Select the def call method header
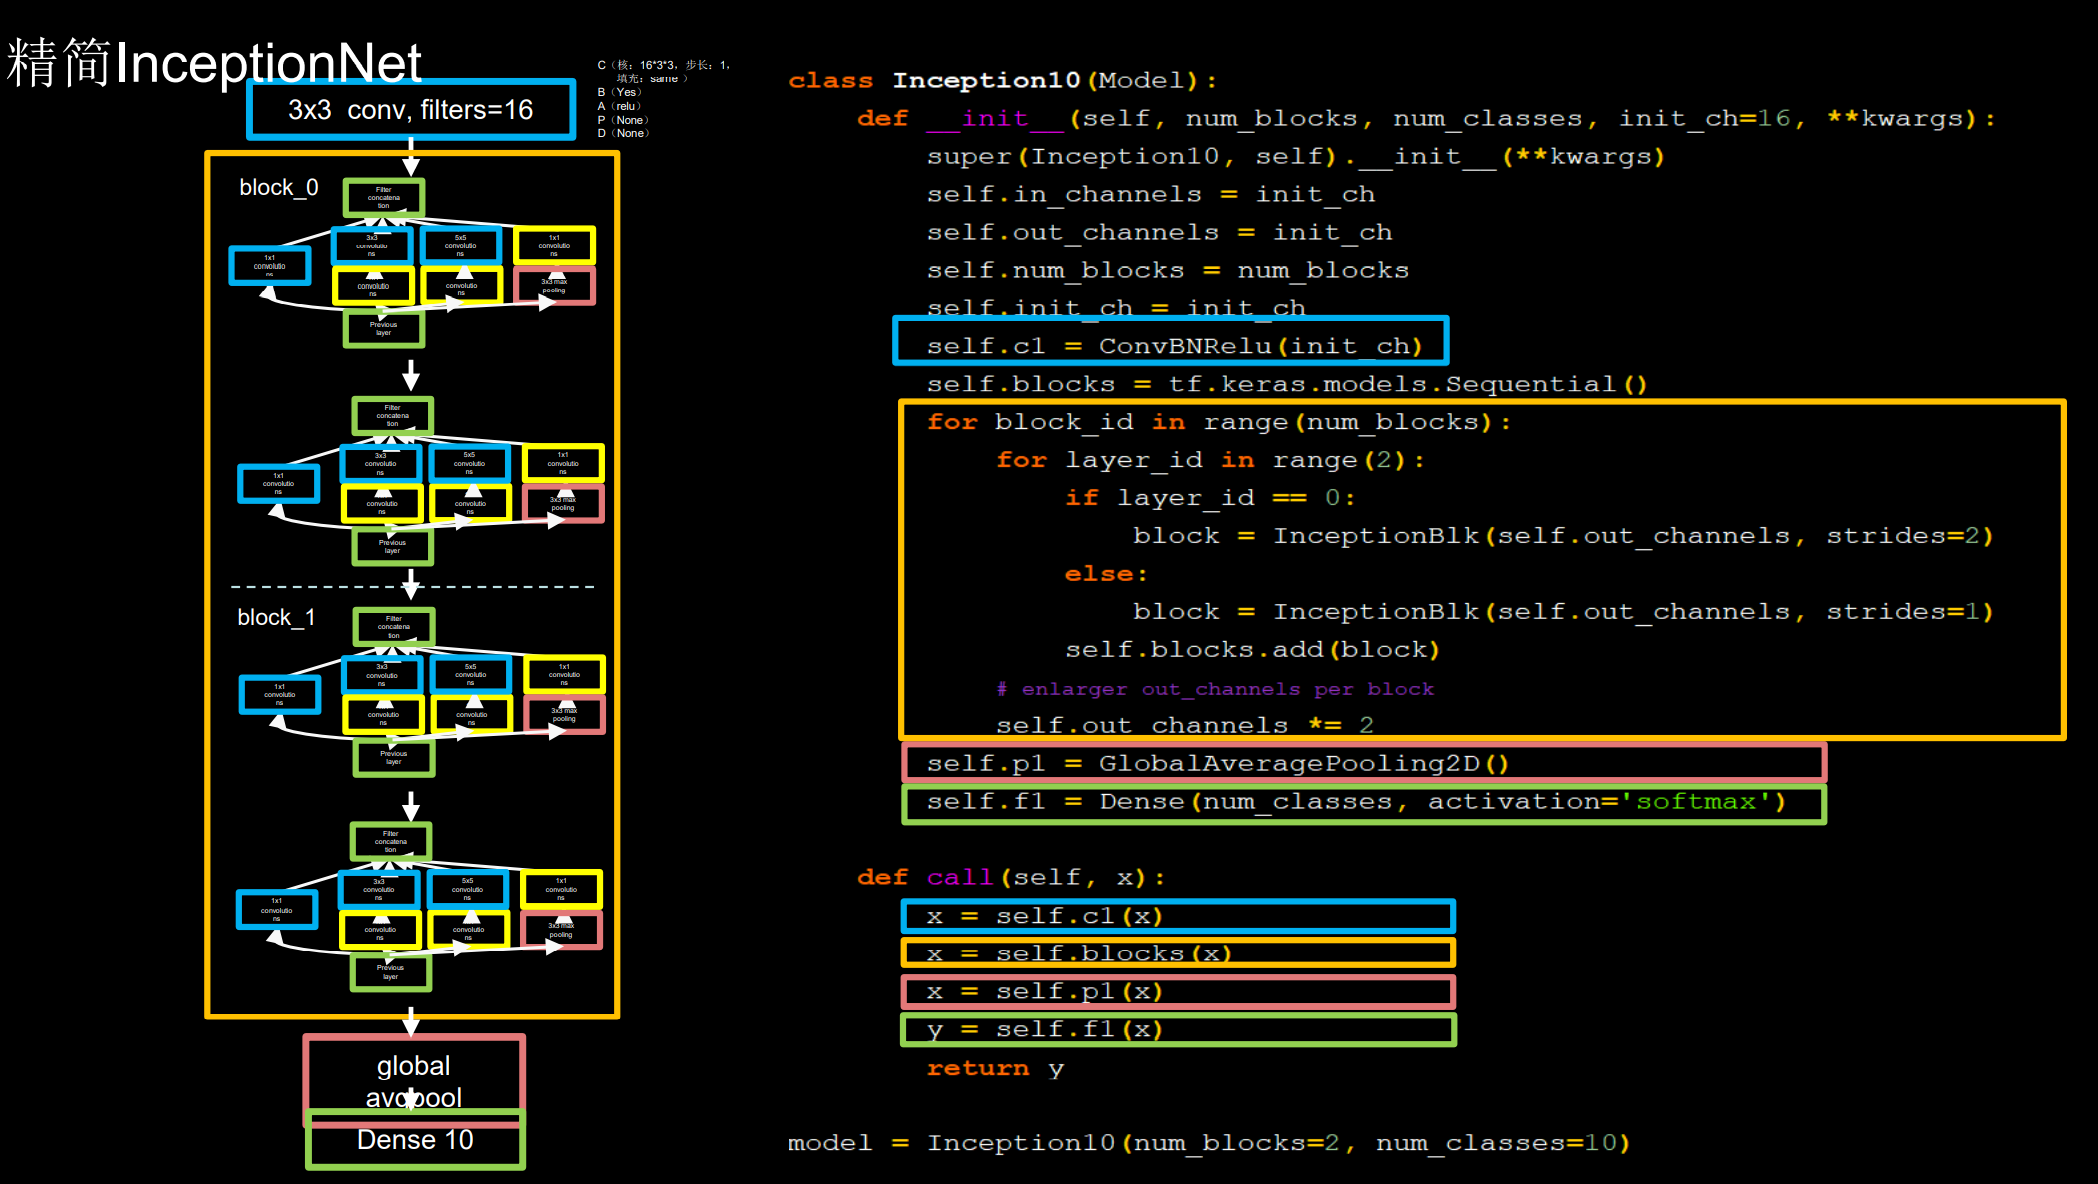The image size is (2098, 1184). click(1009, 877)
